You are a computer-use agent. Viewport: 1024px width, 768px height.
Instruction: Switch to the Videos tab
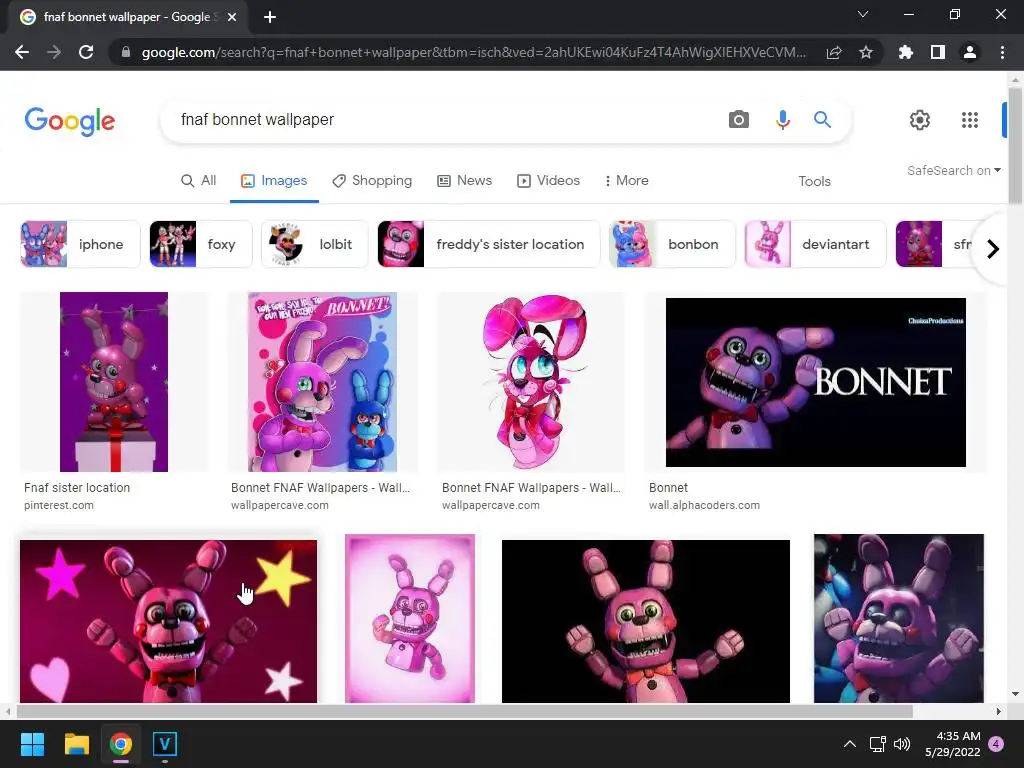click(549, 181)
